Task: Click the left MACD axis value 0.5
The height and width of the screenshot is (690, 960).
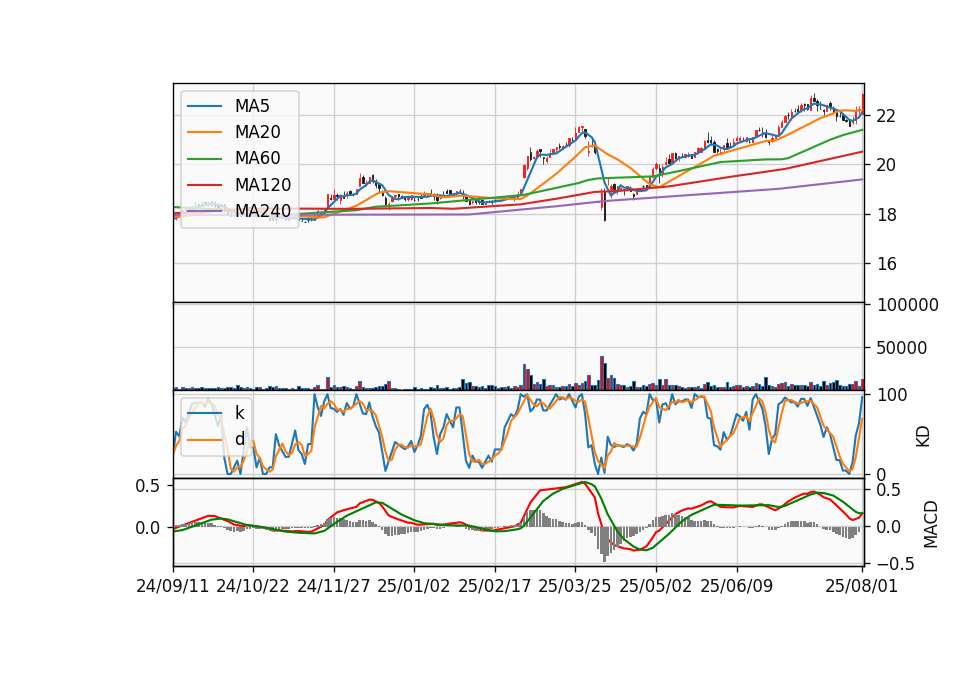Action: coord(147,486)
